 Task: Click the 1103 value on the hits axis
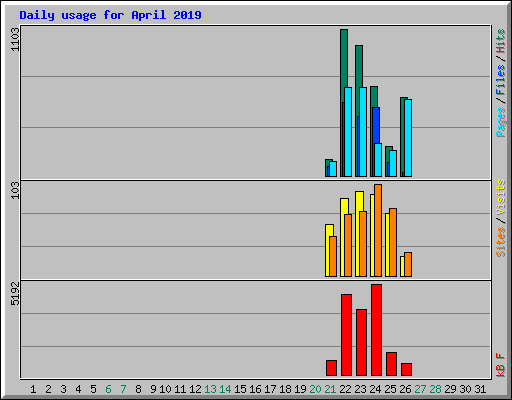(x=15, y=39)
